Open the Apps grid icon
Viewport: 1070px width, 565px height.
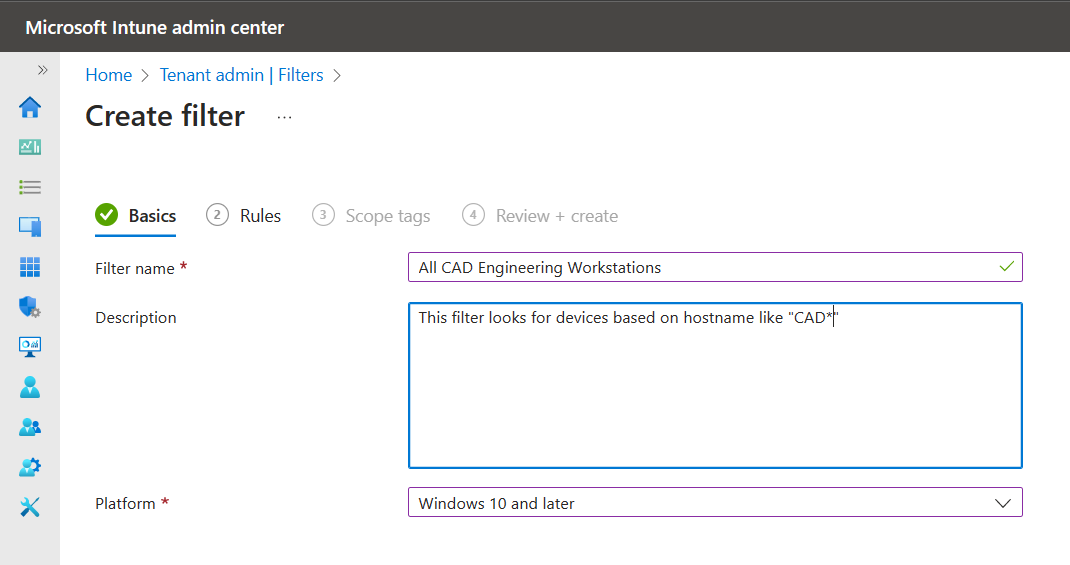click(30, 267)
